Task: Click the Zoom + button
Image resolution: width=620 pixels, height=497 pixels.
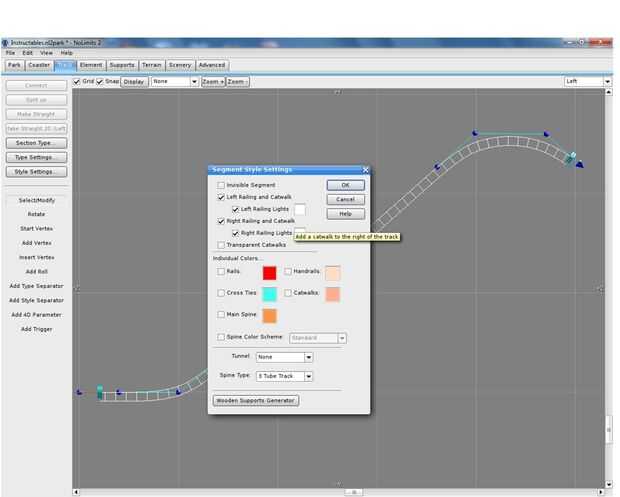Action: point(213,82)
